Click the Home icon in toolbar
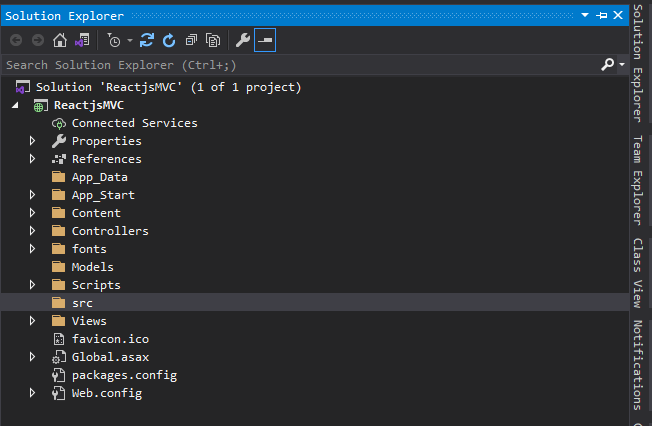The height and width of the screenshot is (426, 652). [60, 40]
